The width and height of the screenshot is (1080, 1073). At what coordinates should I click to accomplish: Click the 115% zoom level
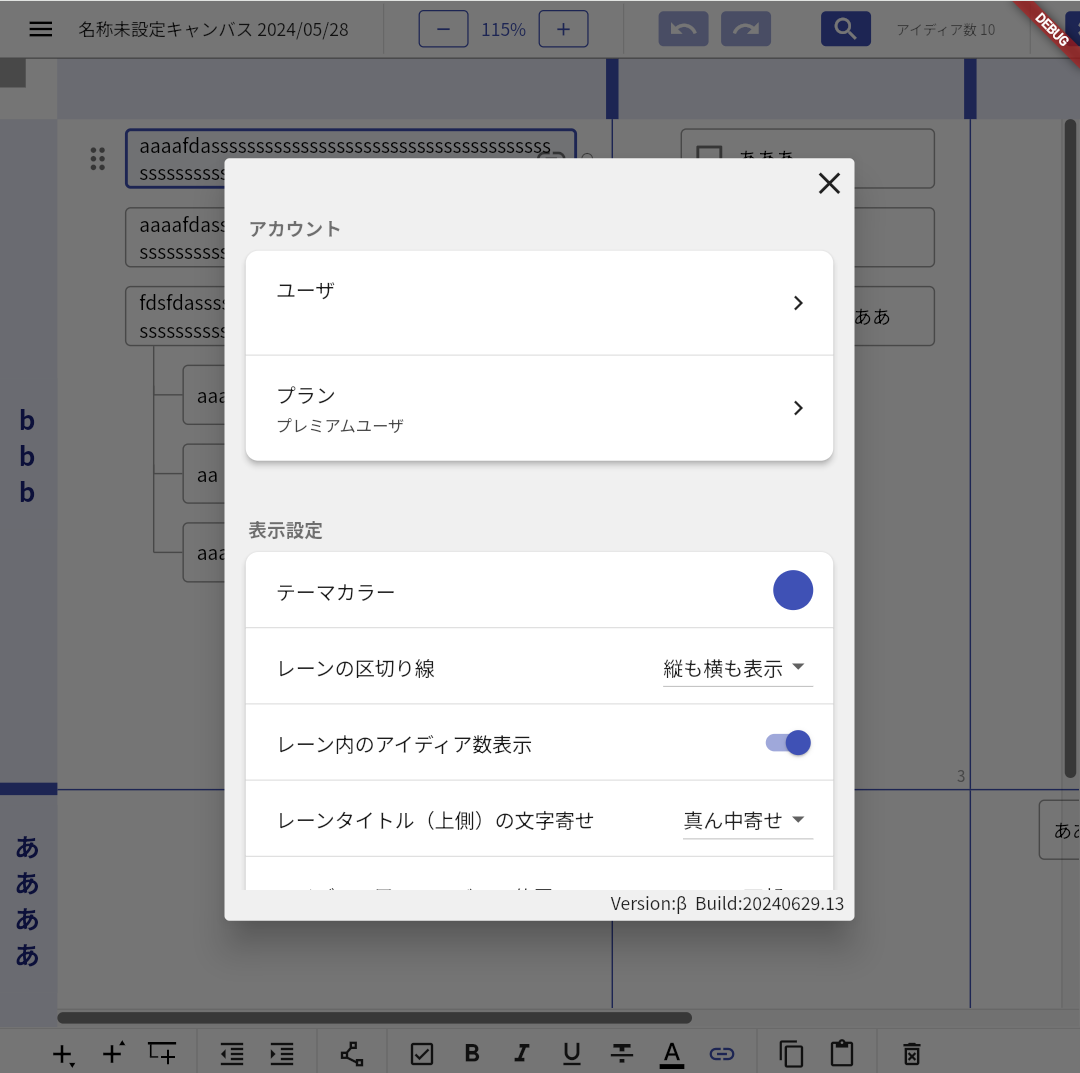click(503, 30)
